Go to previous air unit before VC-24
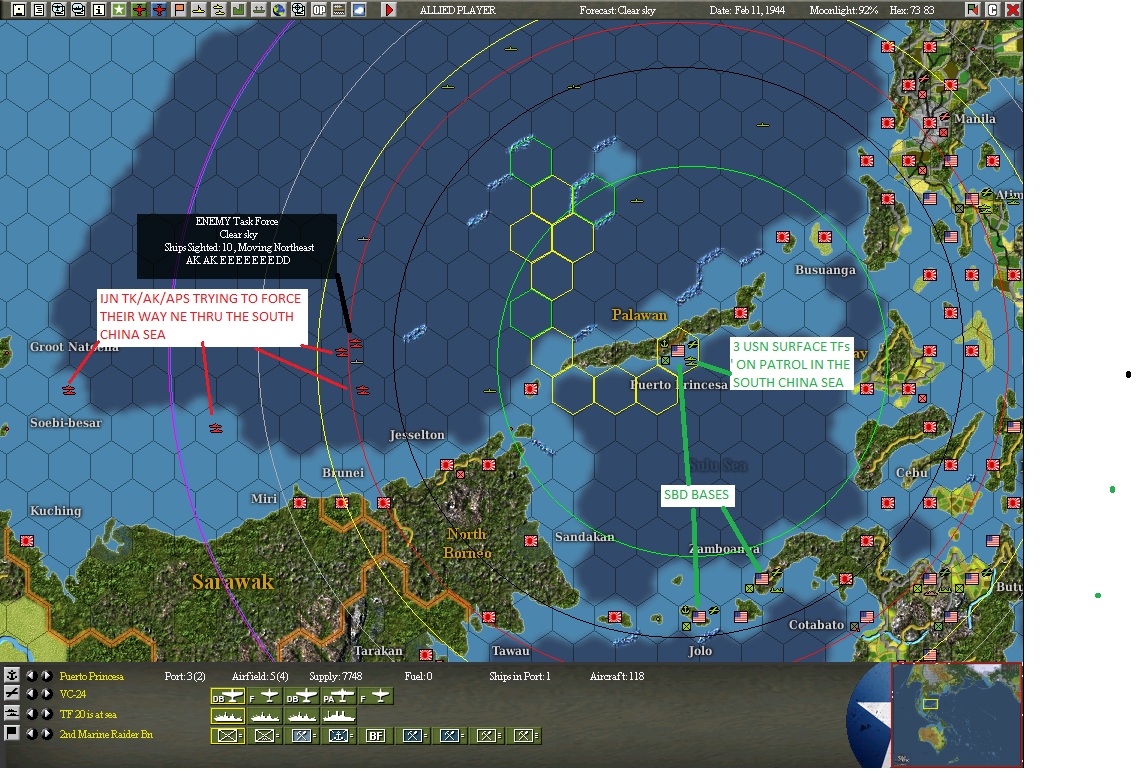Image resolution: width=1137 pixels, height=774 pixels. coord(31,694)
